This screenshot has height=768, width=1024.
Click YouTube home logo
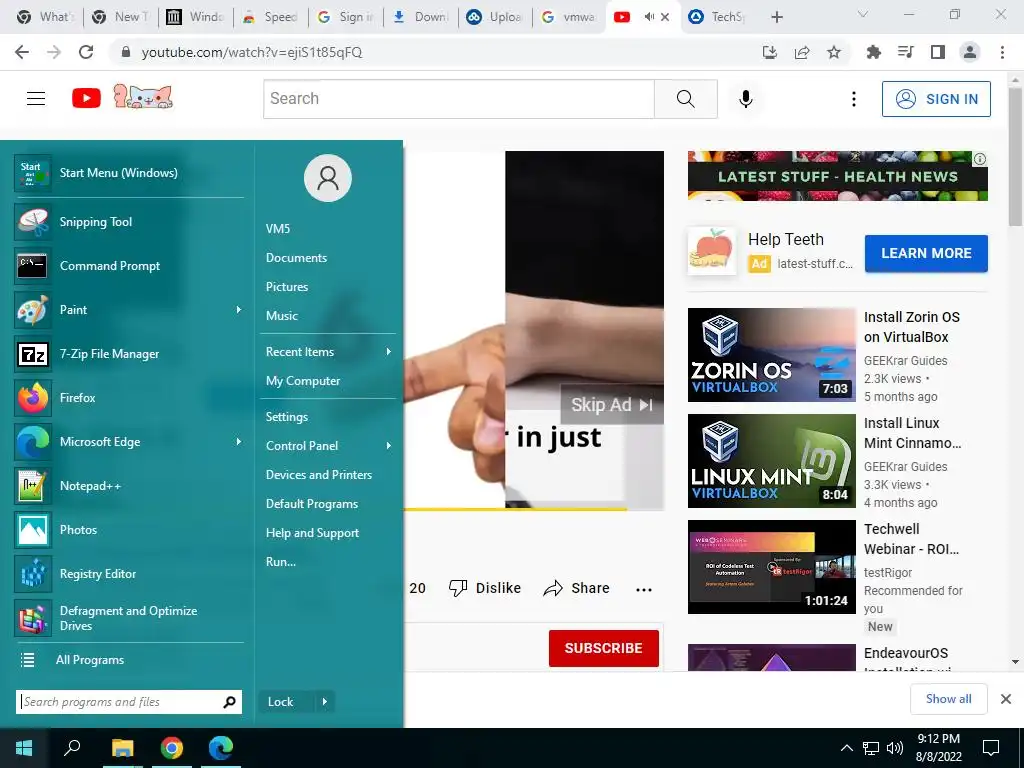[x=86, y=98]
